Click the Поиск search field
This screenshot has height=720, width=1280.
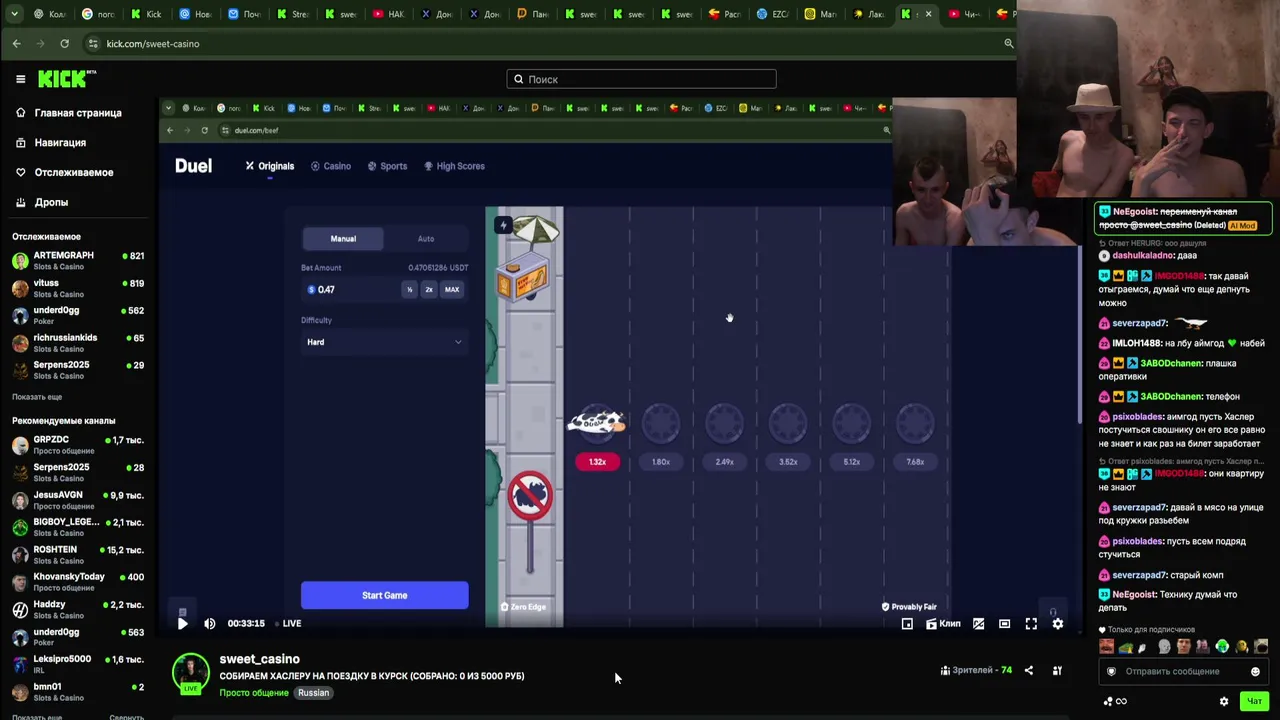click(641, 79)
